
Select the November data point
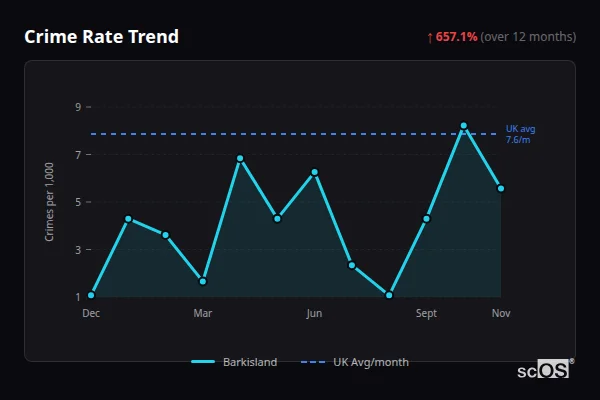click(x=501, y=188)
